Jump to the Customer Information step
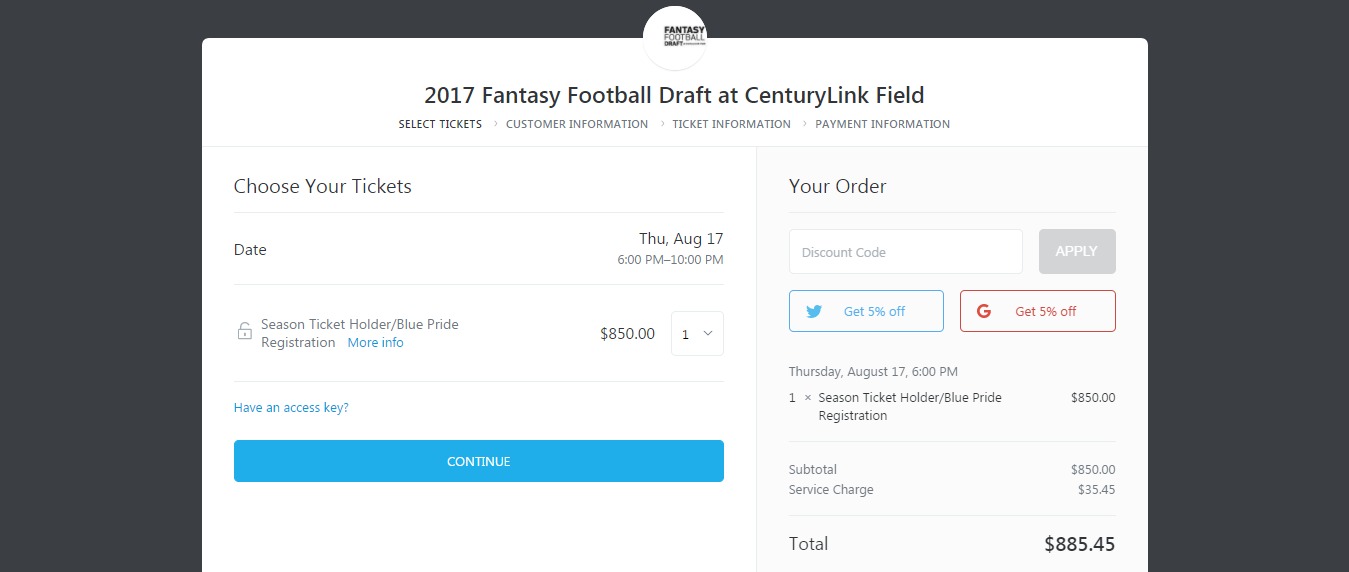Image resolution: width=1349 pixels, height=572 pixels. 577,124
